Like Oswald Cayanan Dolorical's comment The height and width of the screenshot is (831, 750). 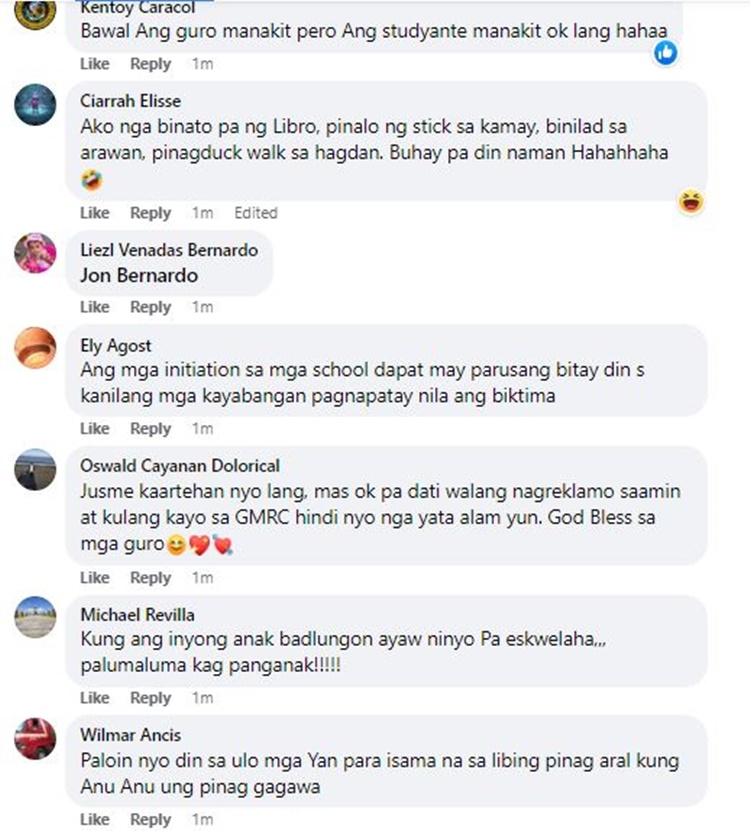pos(95,577)
